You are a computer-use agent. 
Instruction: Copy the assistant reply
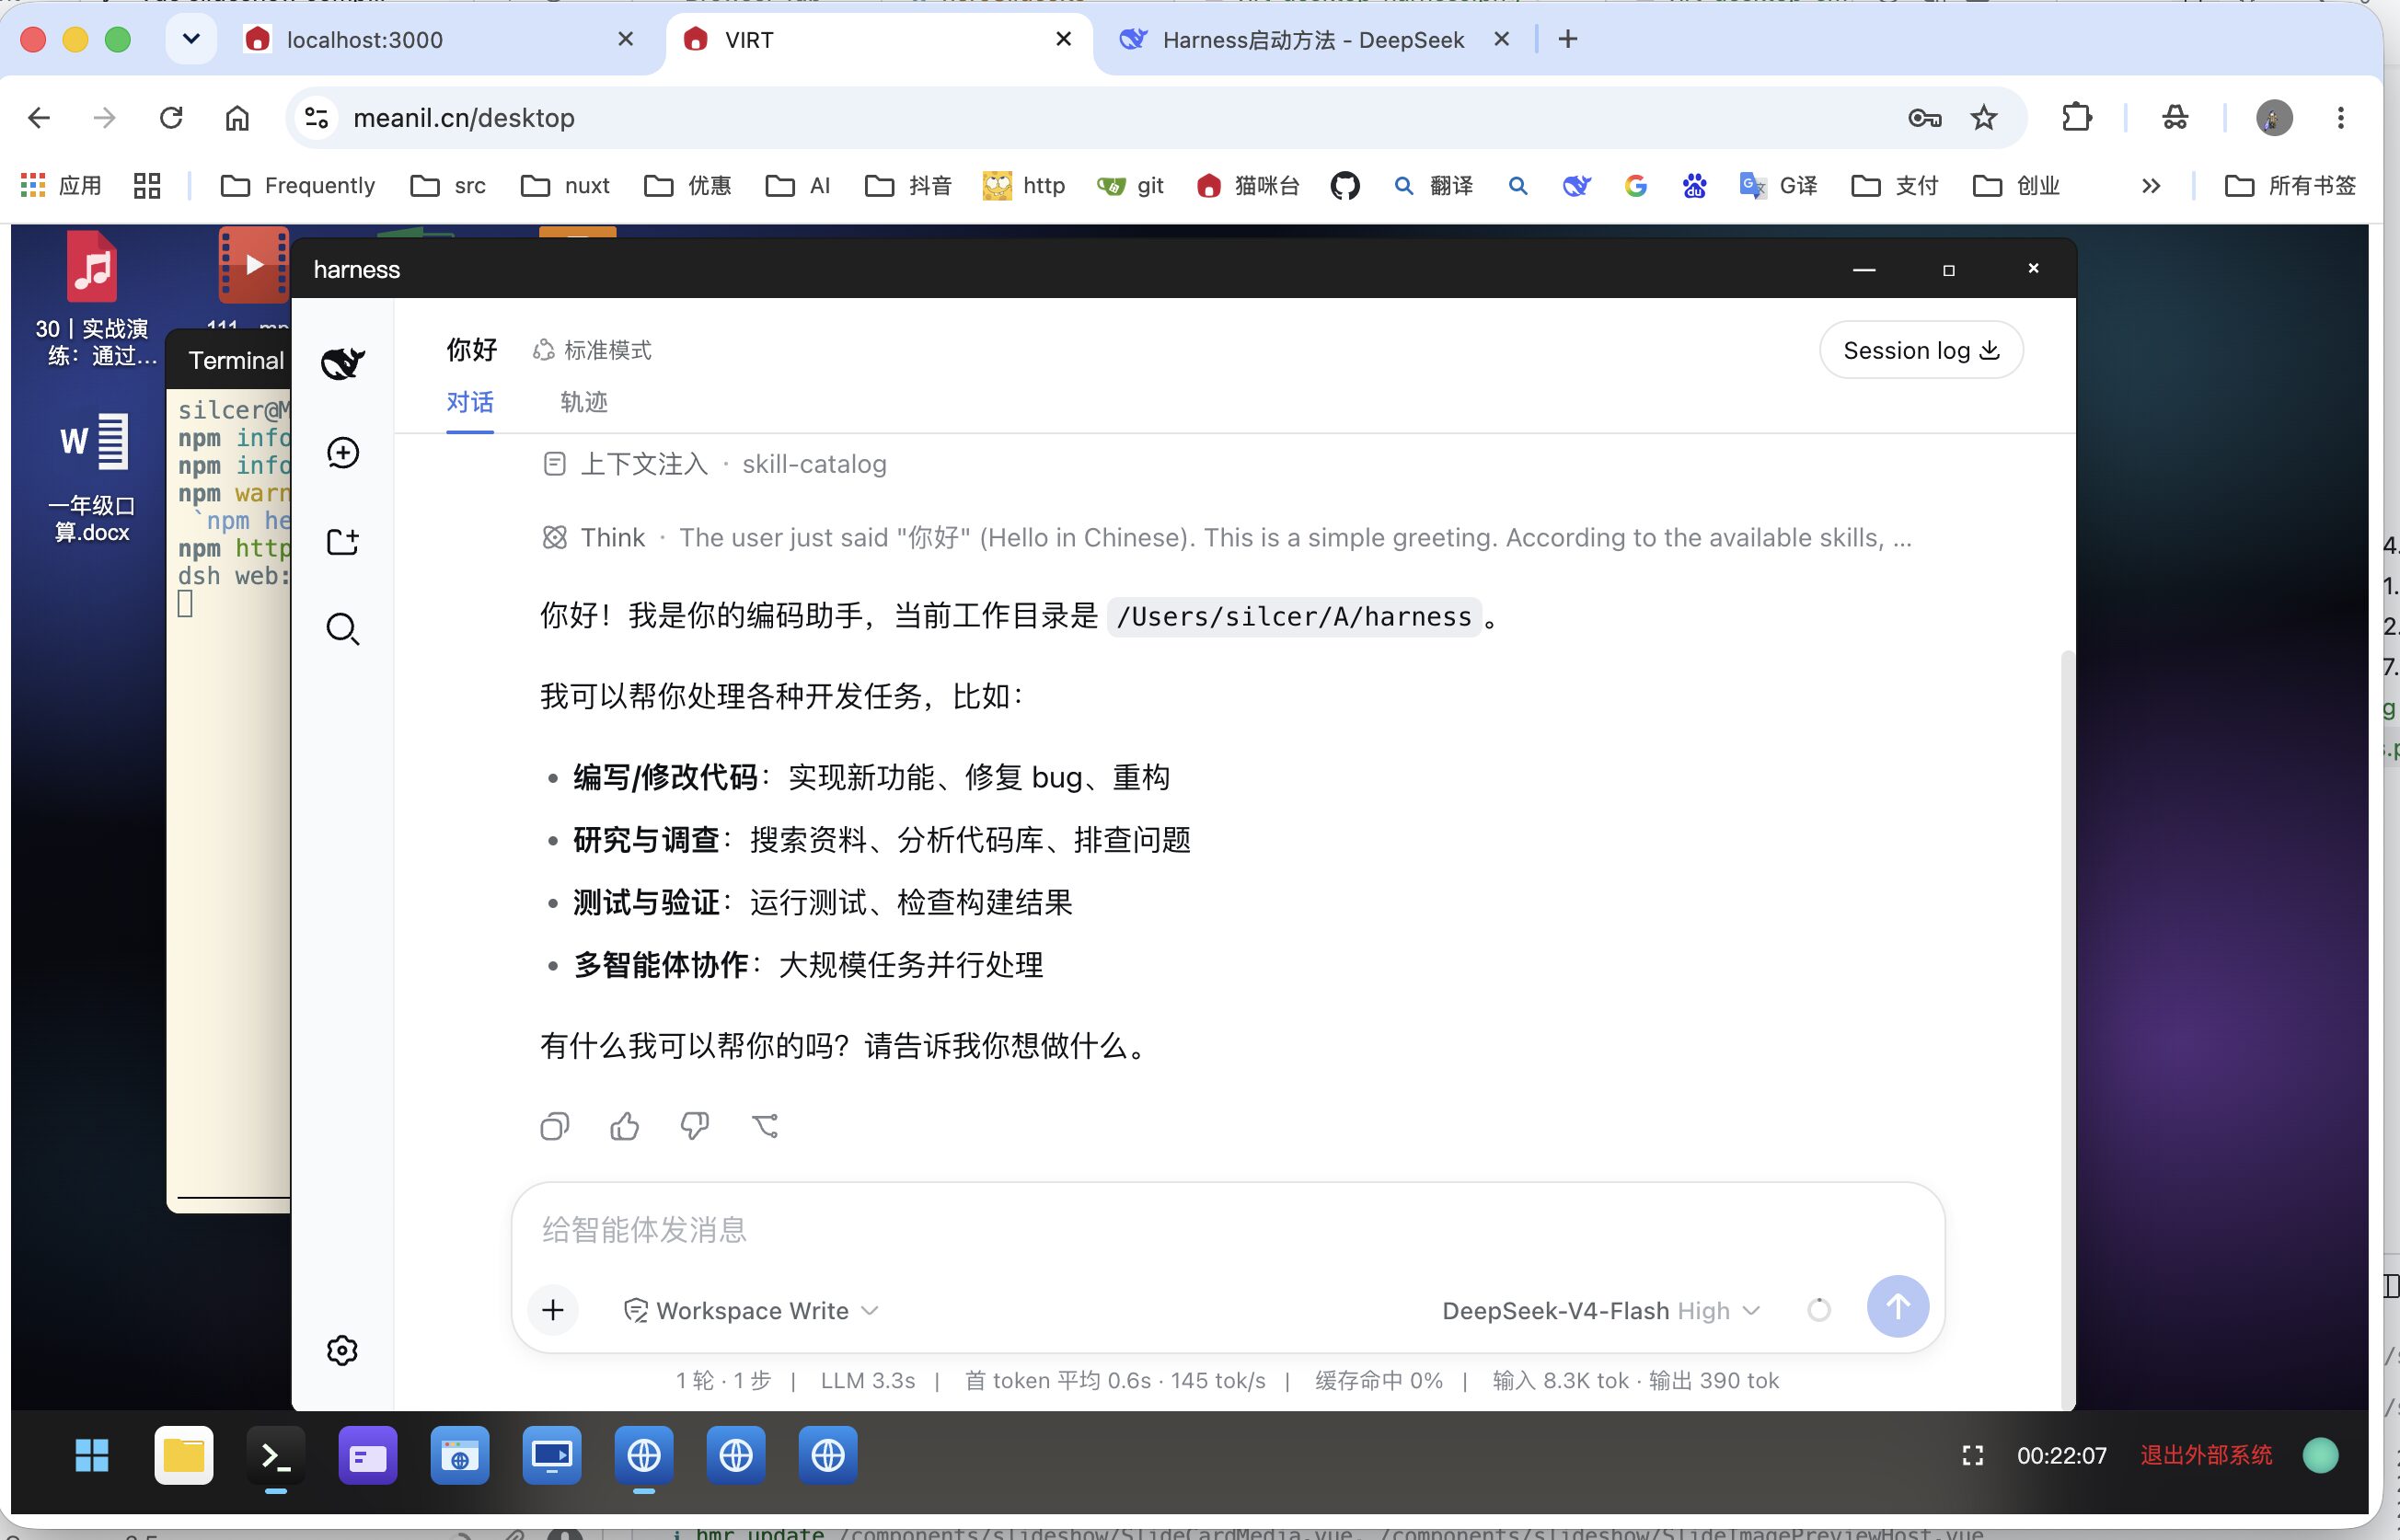click(555, 1126)
